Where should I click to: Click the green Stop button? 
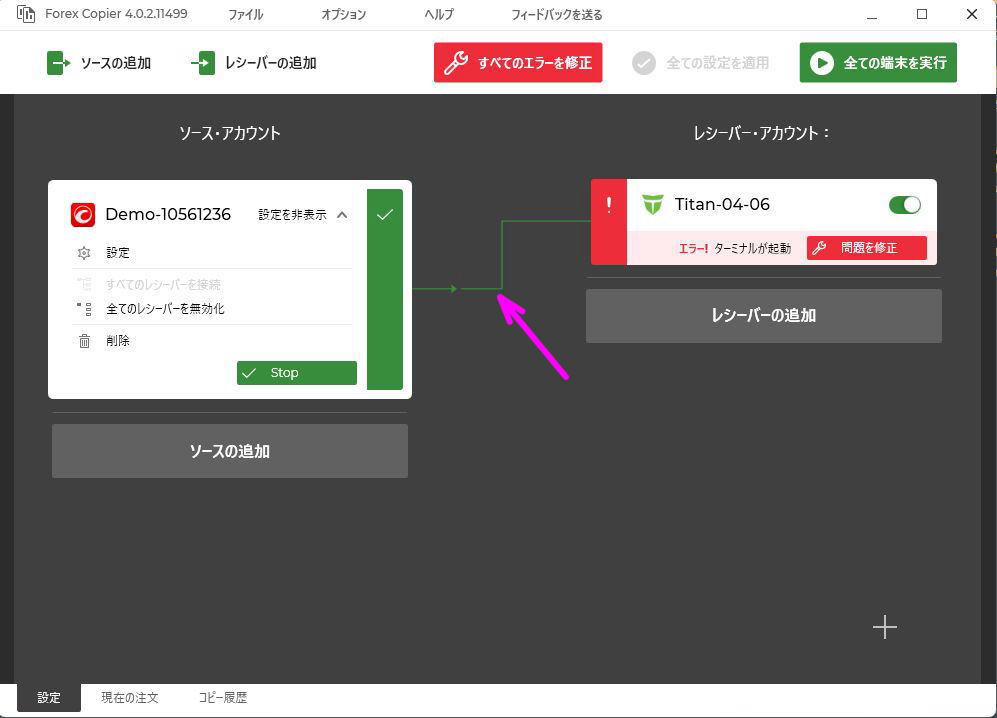(x=297, y=373)
